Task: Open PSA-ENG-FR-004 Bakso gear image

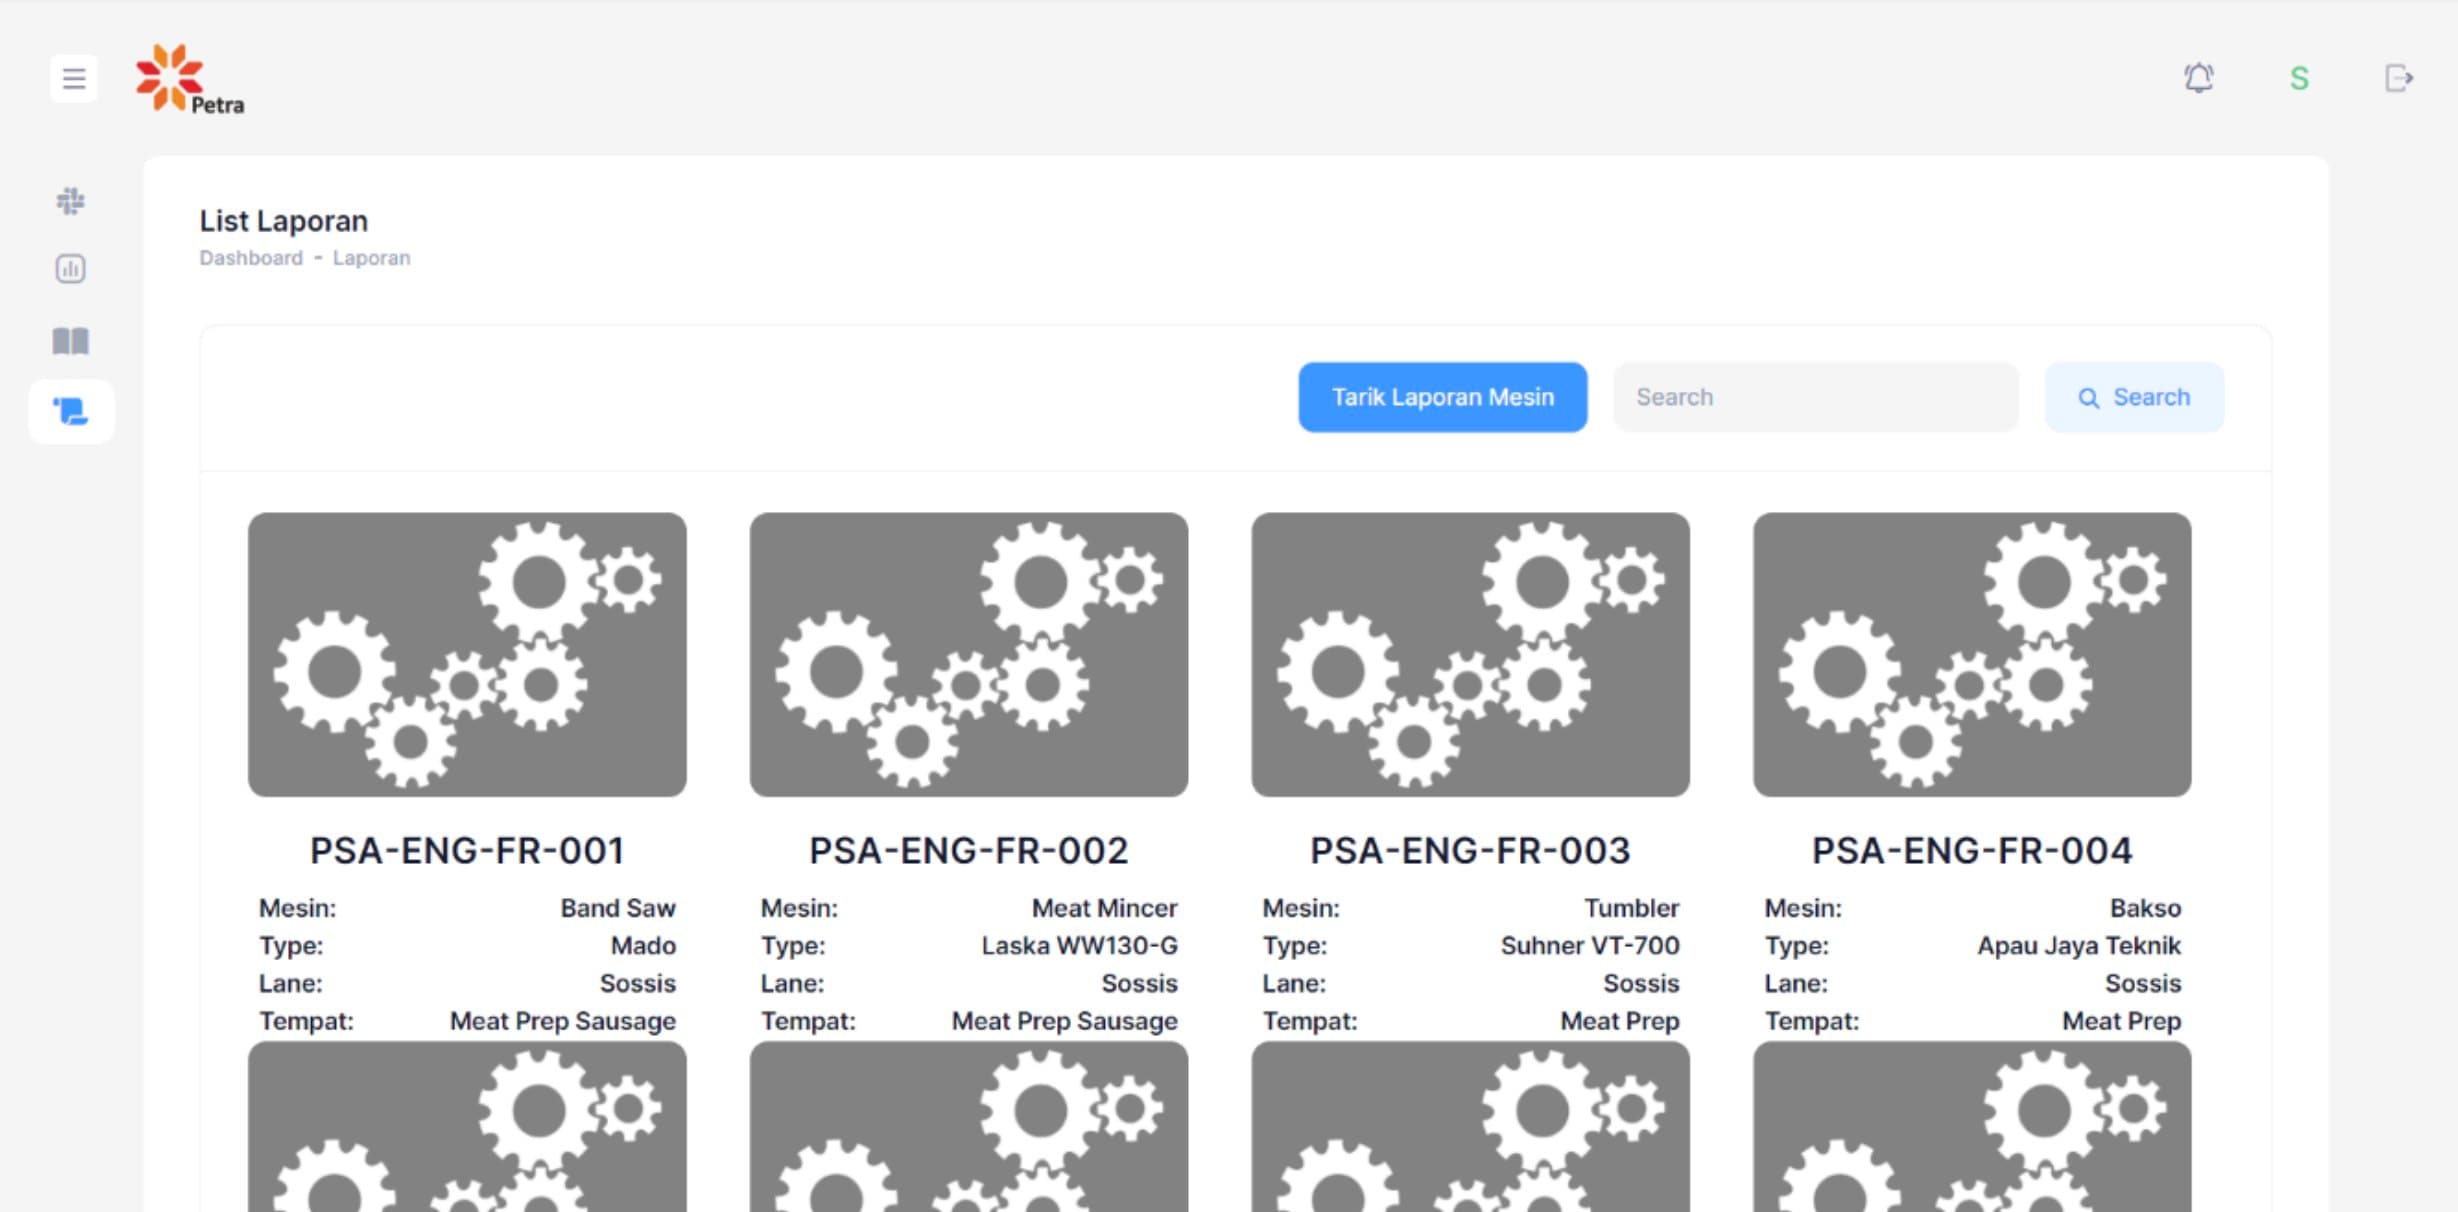Action: (1972, 655)
